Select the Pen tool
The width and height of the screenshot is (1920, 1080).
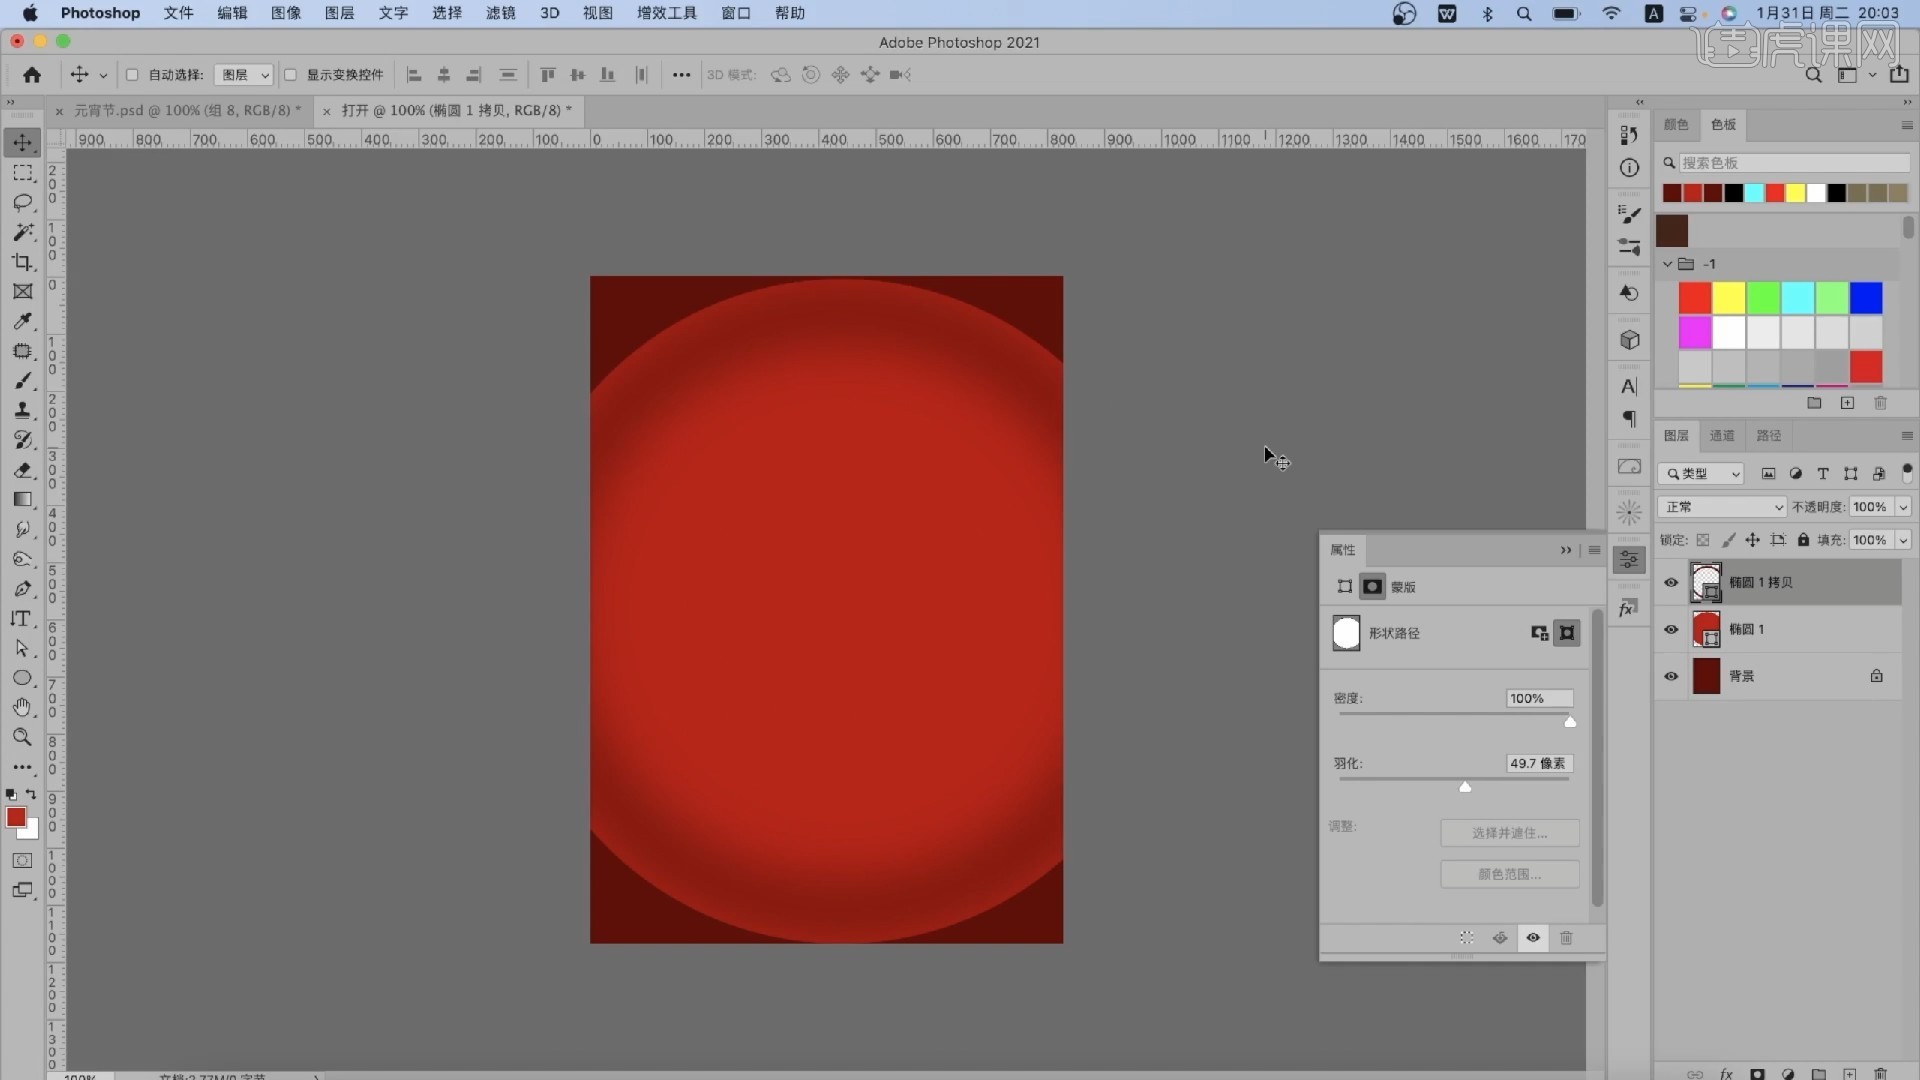(22, 589)
